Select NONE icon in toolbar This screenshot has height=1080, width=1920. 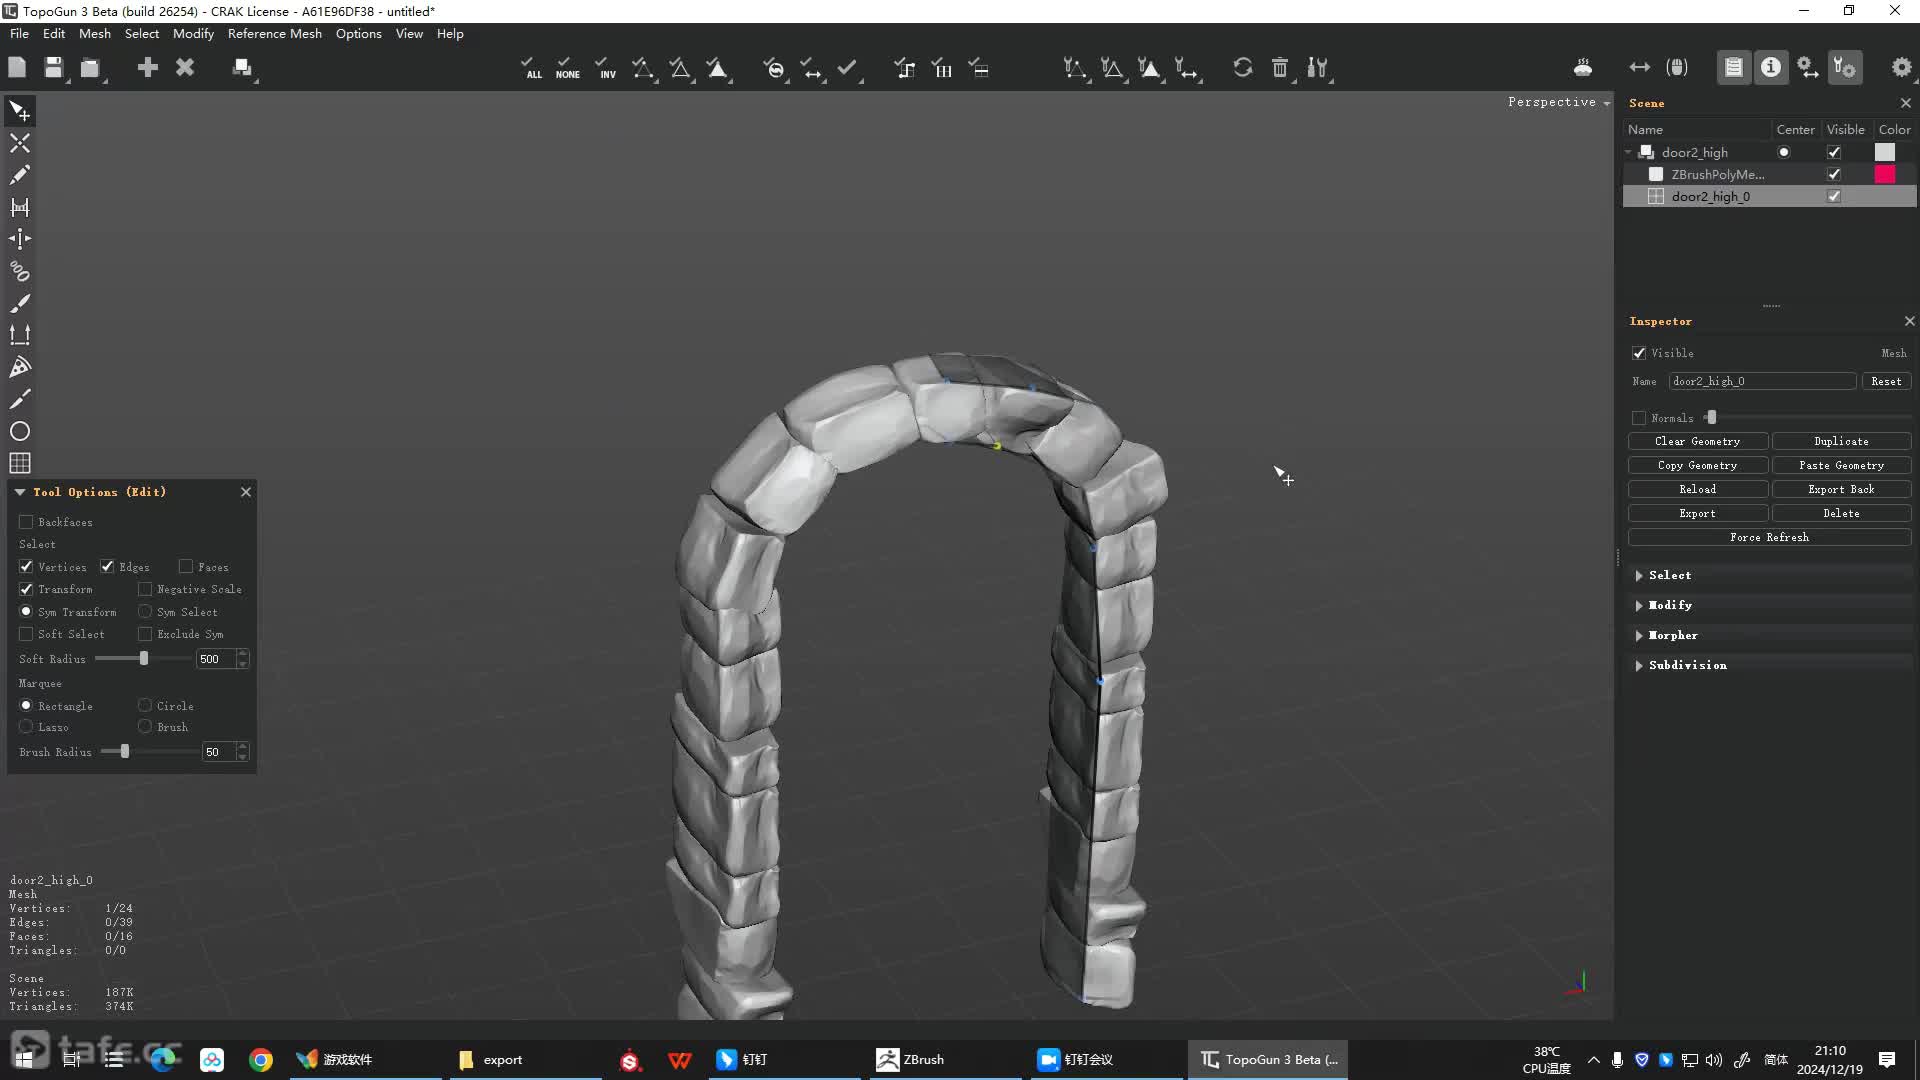(x=567, y=68)
